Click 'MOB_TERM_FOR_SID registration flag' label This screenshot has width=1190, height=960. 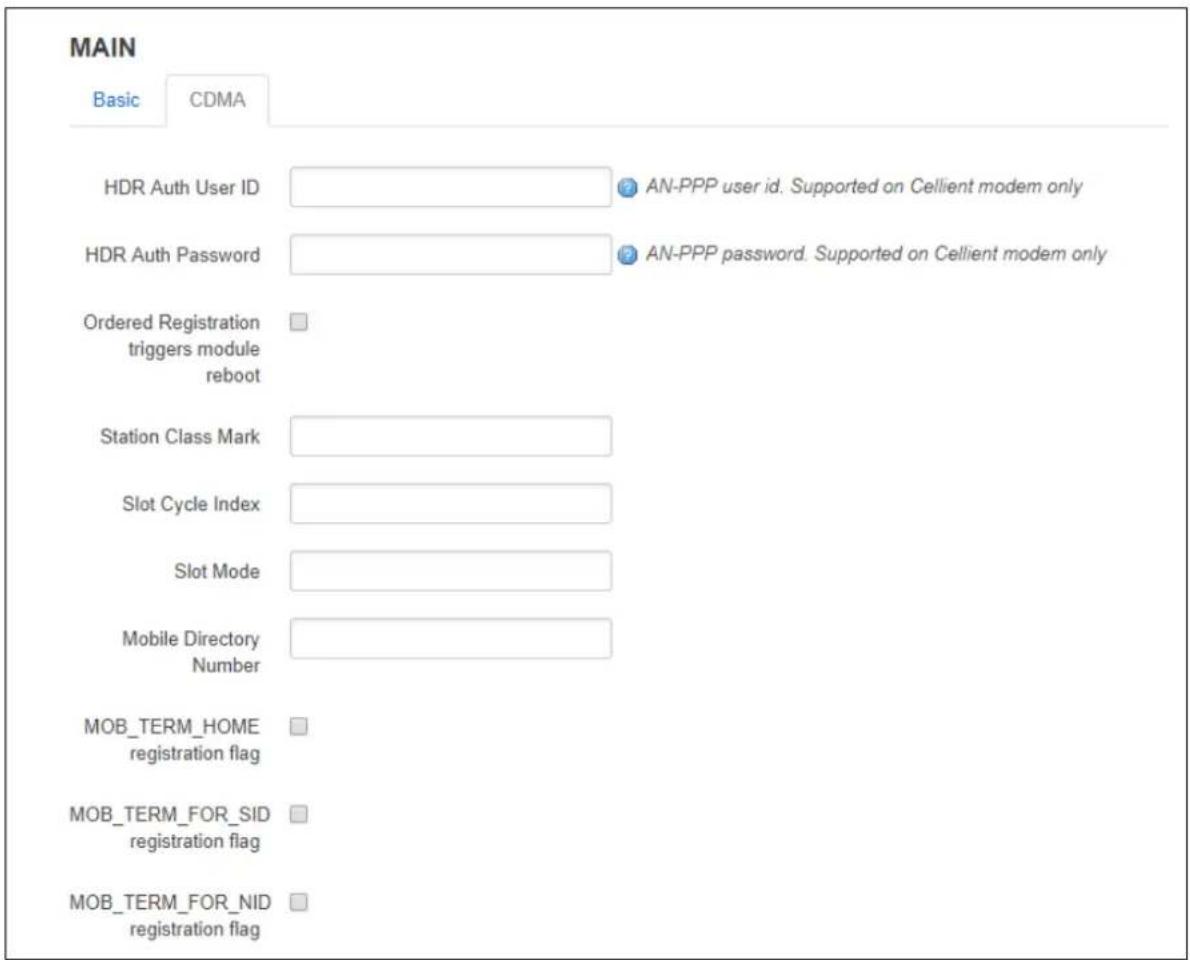pyautogui.click(x=170, y=828)
